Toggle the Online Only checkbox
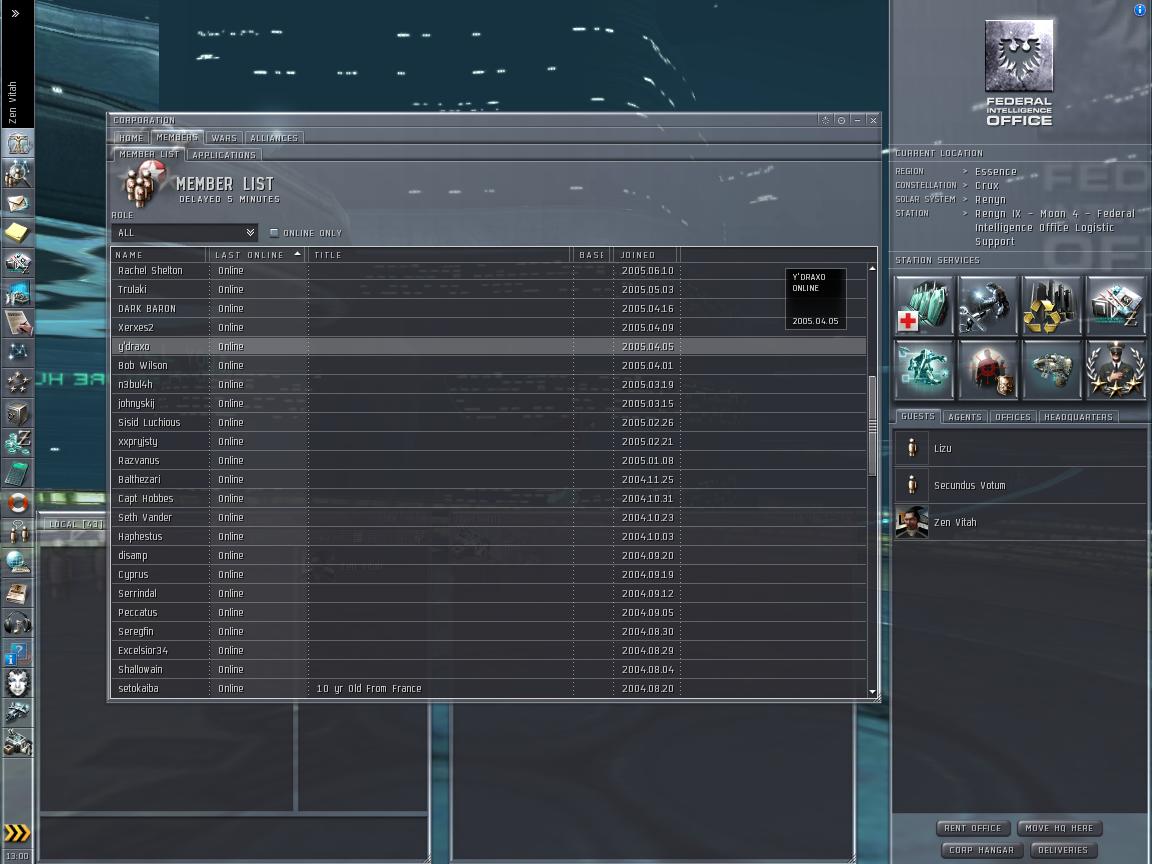 point(274,233)
